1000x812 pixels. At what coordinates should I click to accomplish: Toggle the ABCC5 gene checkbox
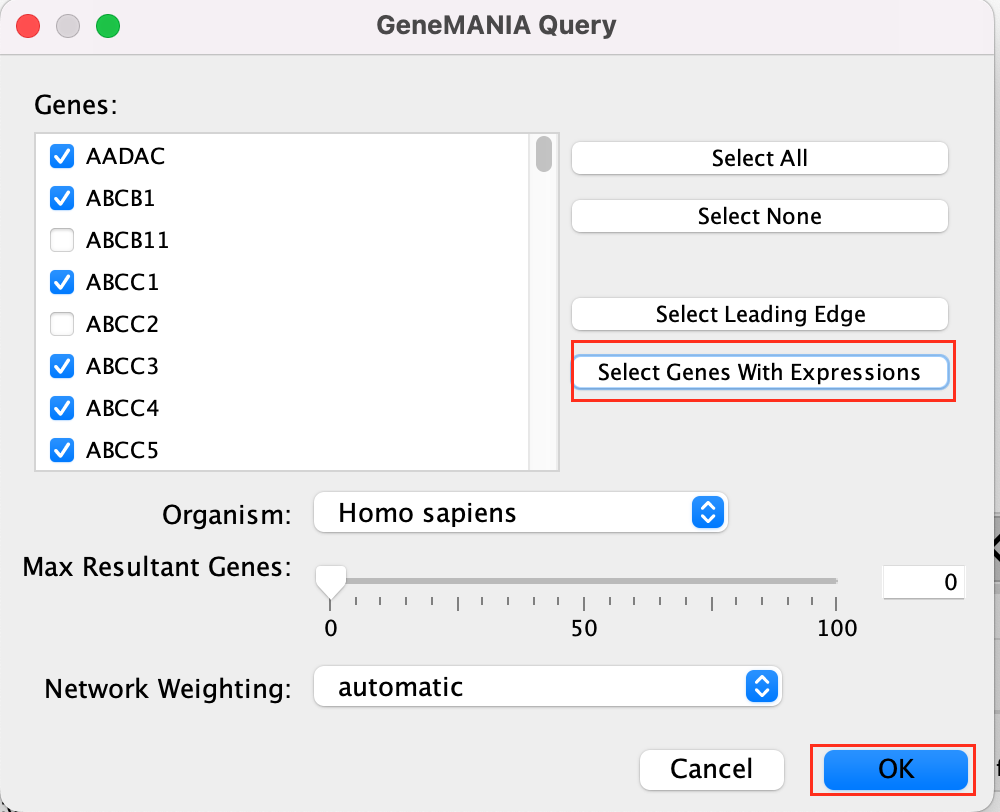pyautogui.click(x=62, y=451)
